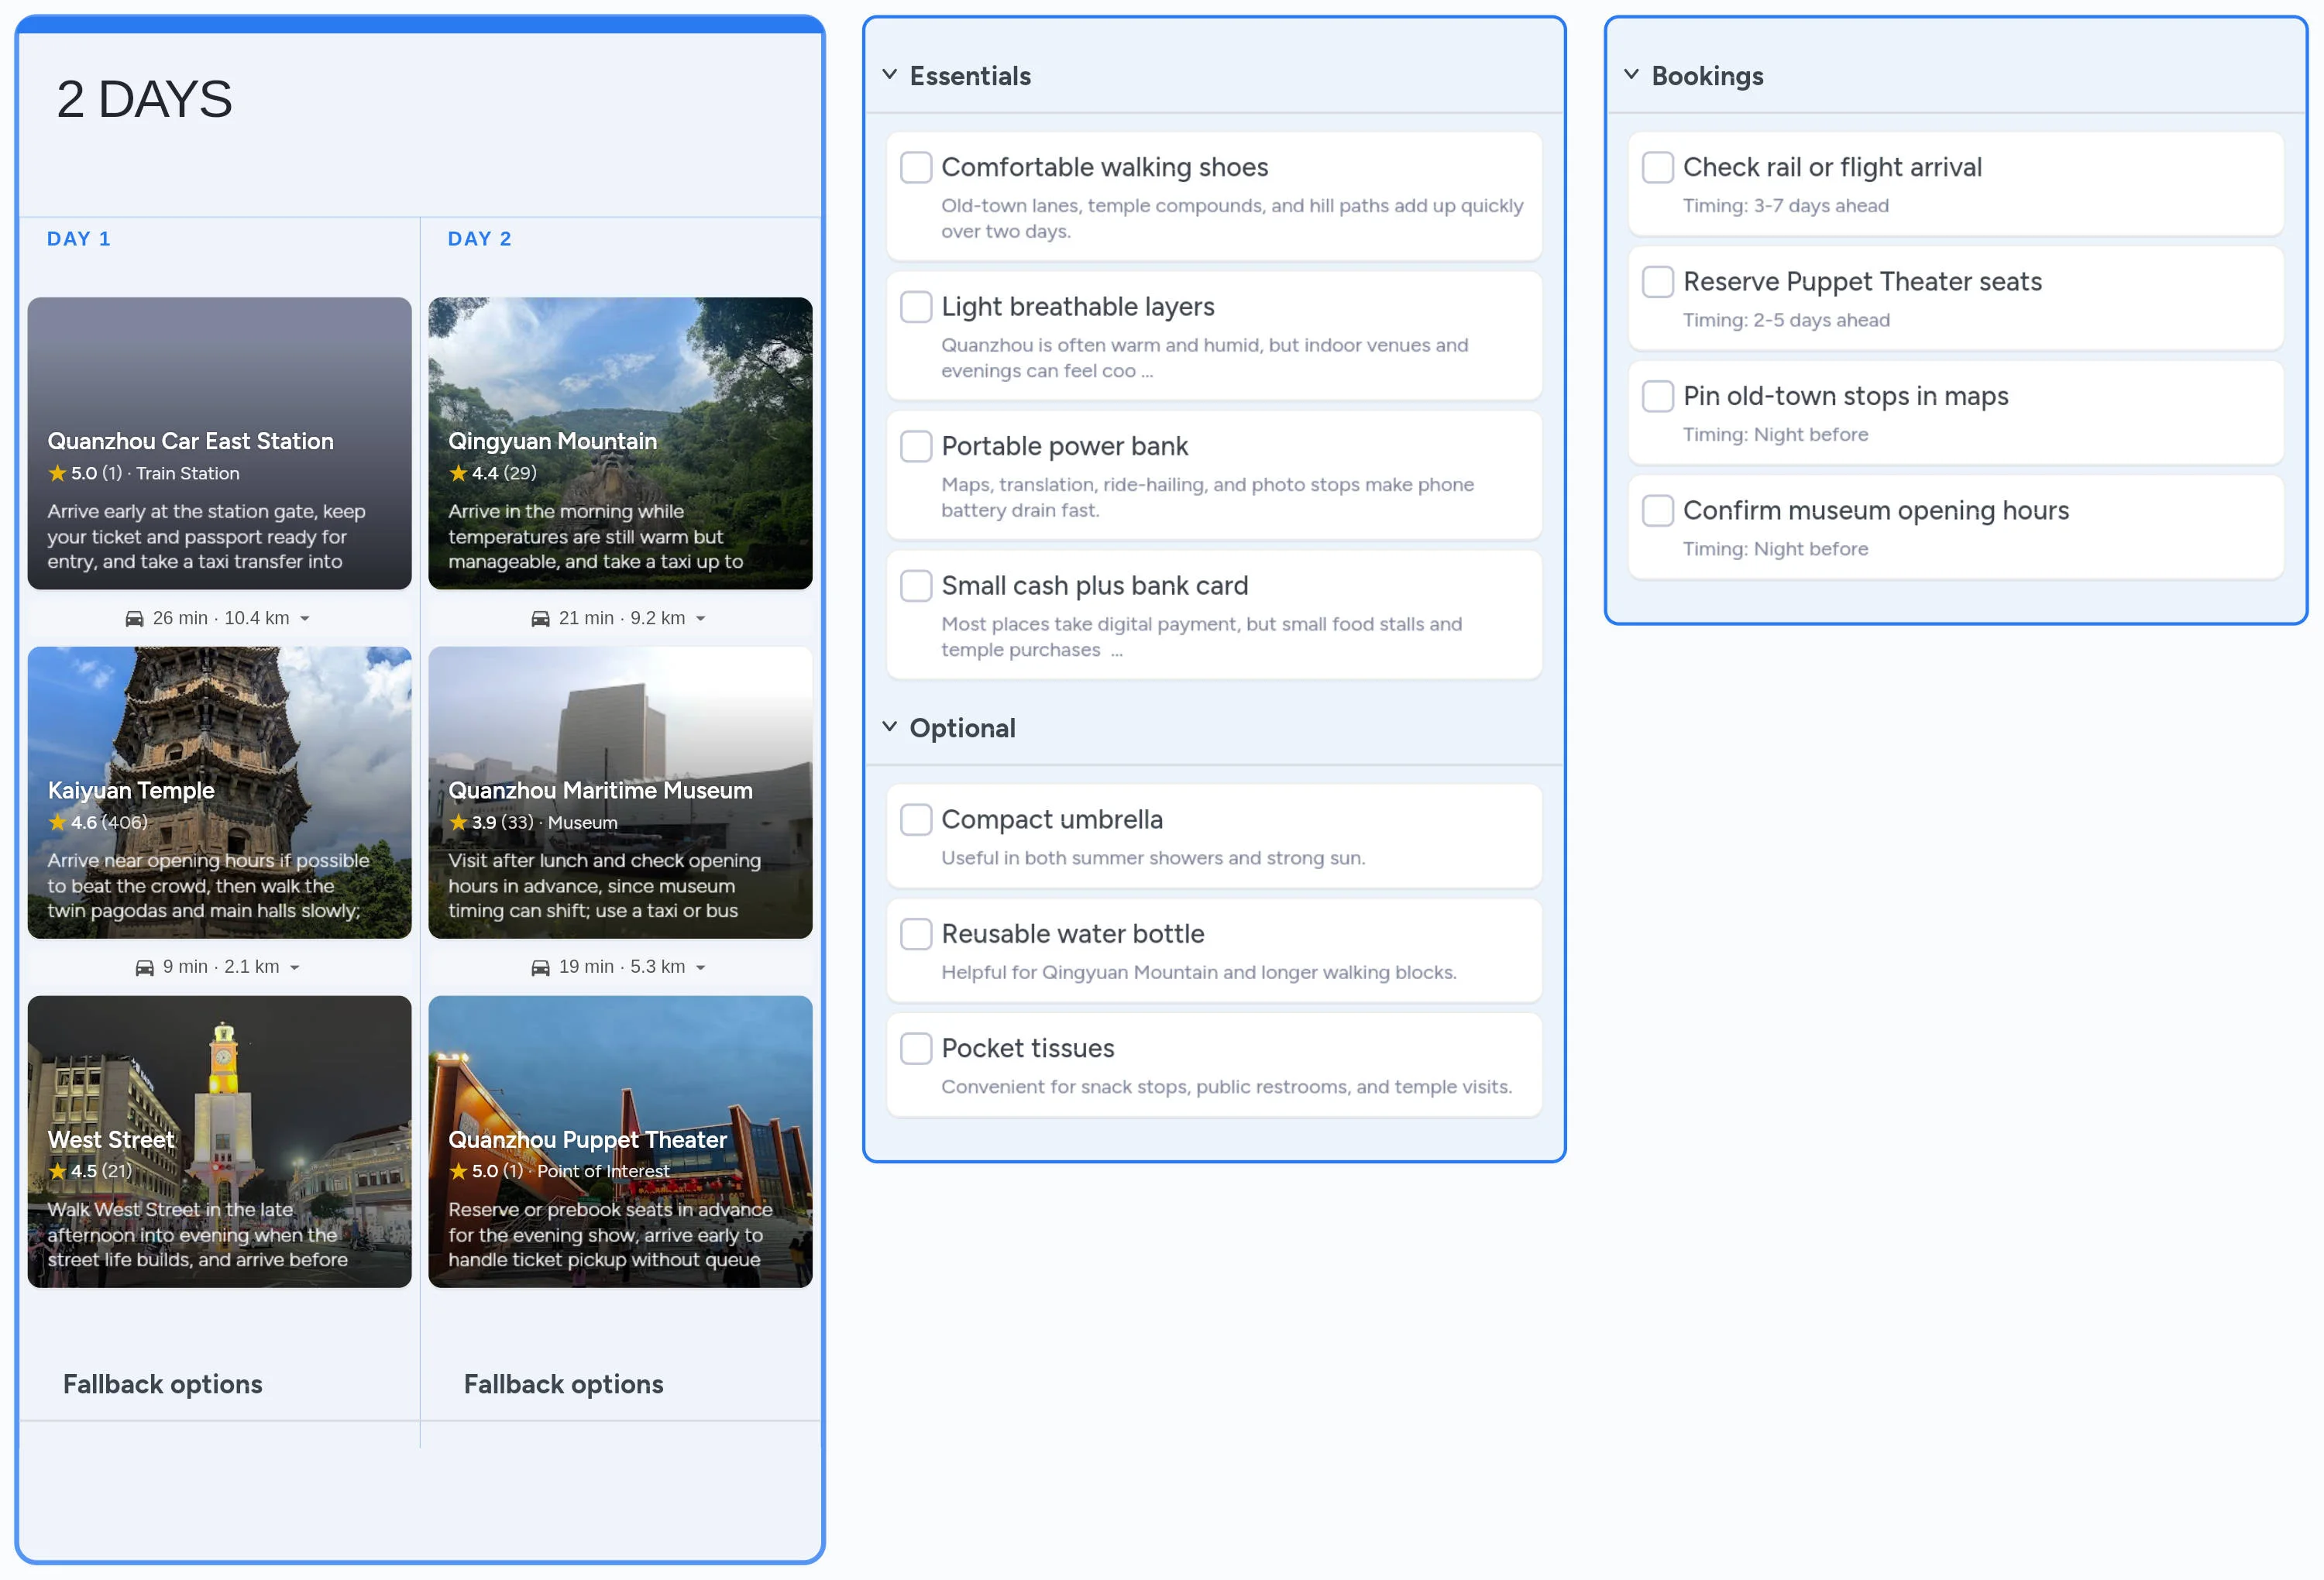Collapse the Optional section chevron
This screenshot has height=1580, width=2324.
pyautogui.click(x=889, y=727)
